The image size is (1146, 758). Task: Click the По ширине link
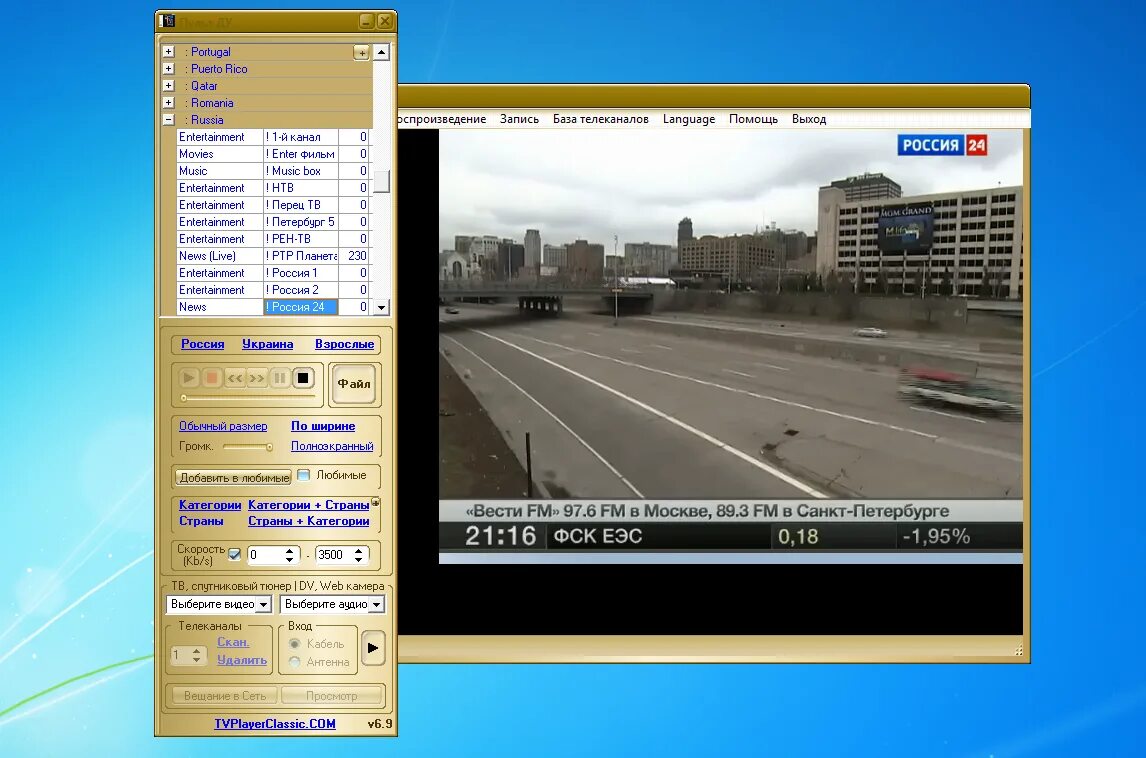coord(323,426)
